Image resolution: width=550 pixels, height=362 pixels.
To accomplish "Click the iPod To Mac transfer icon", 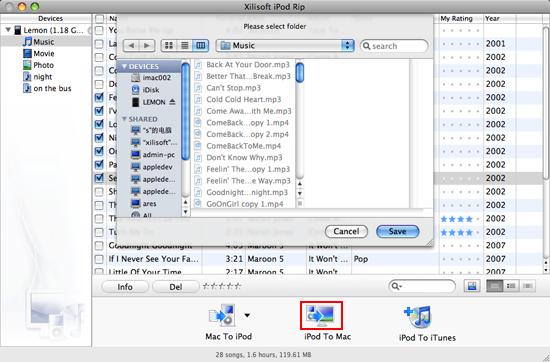I will (321, 315).
